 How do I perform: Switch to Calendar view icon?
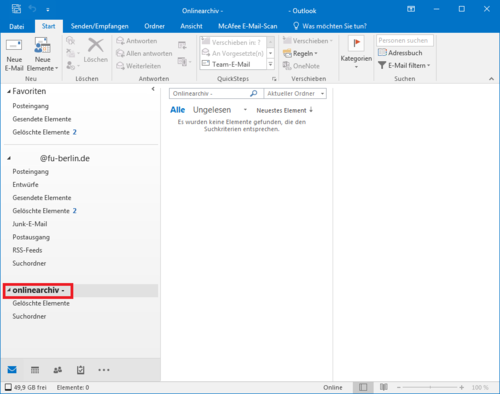pos(35,370)
